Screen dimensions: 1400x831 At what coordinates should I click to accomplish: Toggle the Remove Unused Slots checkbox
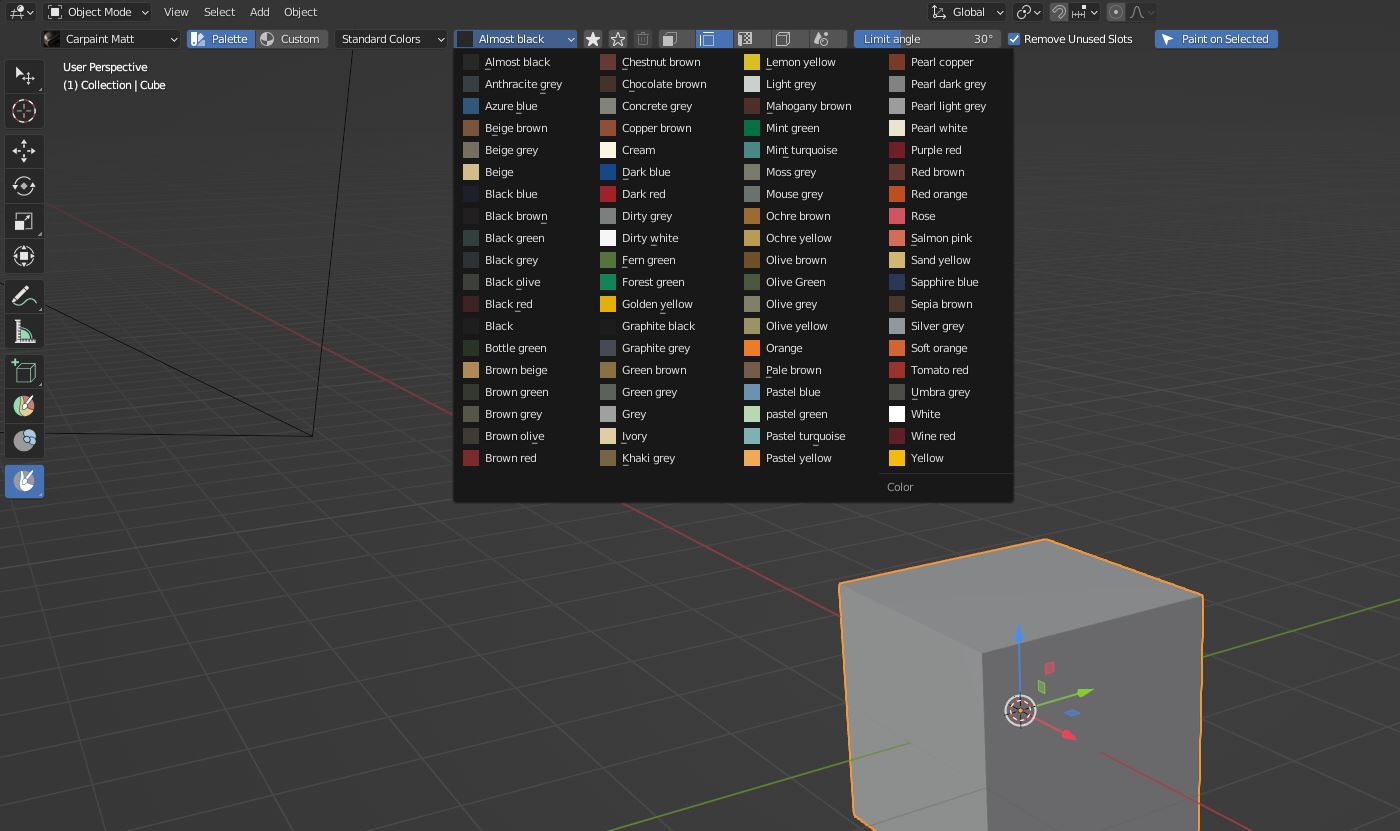[1013, 39]
